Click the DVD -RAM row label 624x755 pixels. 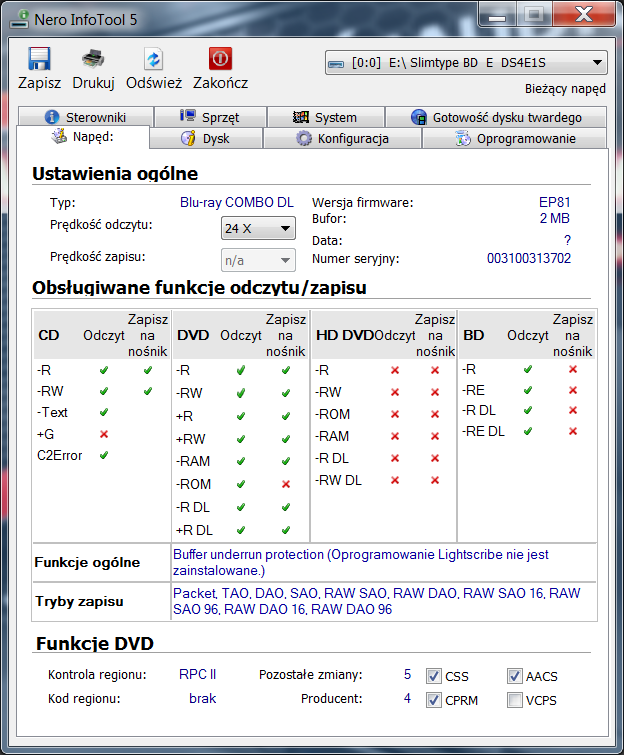coord(193,461)
